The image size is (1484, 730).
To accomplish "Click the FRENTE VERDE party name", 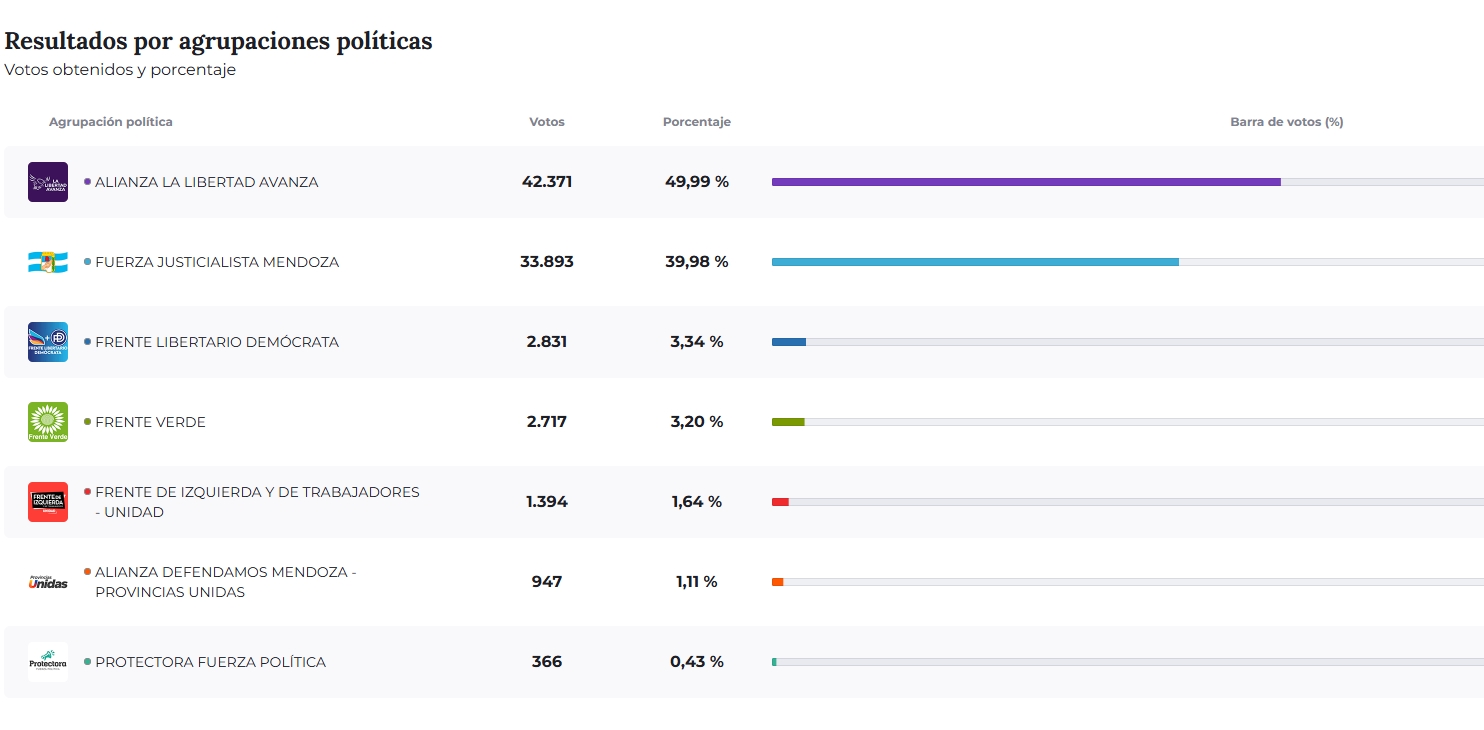I will pyautogui.click(x=150, y=422).
